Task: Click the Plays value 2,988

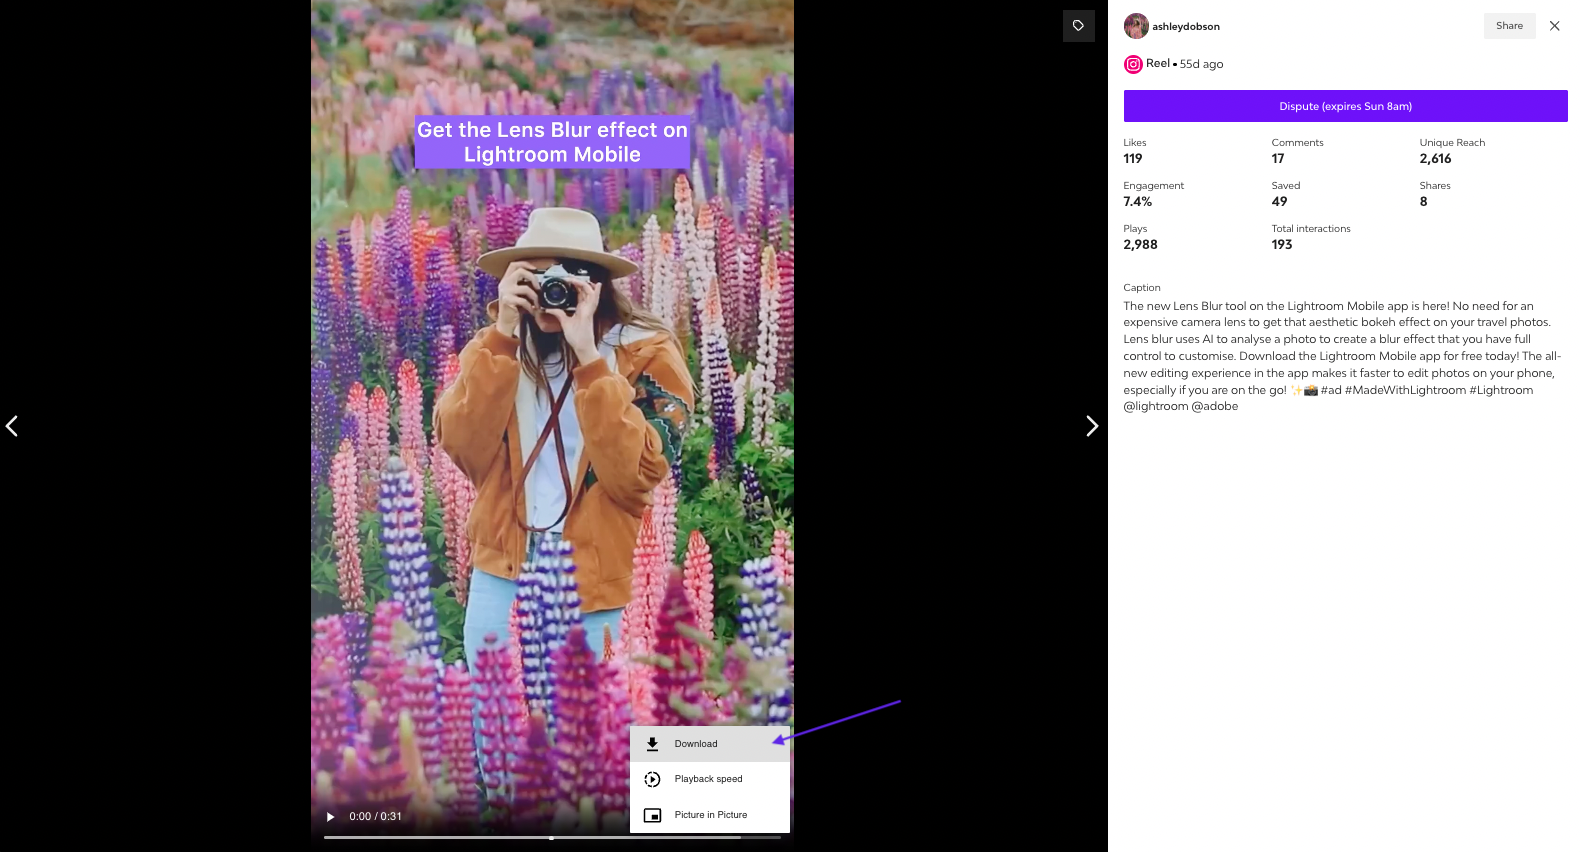Action: tap(1140, 245)
